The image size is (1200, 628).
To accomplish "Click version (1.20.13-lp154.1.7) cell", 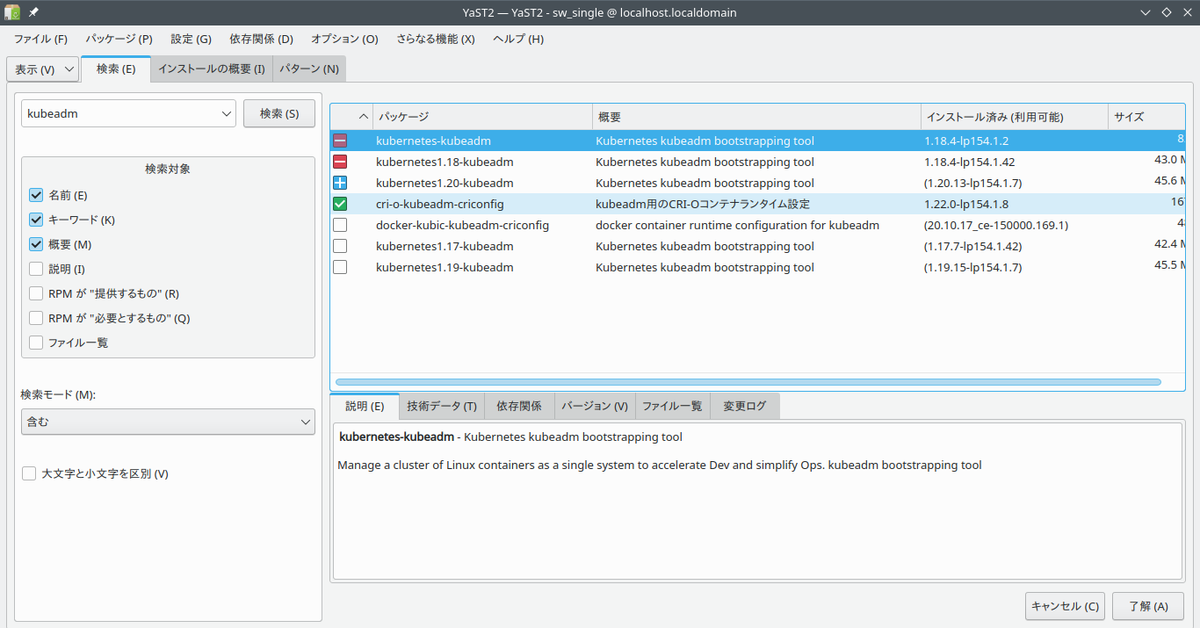I will [973, 183].
